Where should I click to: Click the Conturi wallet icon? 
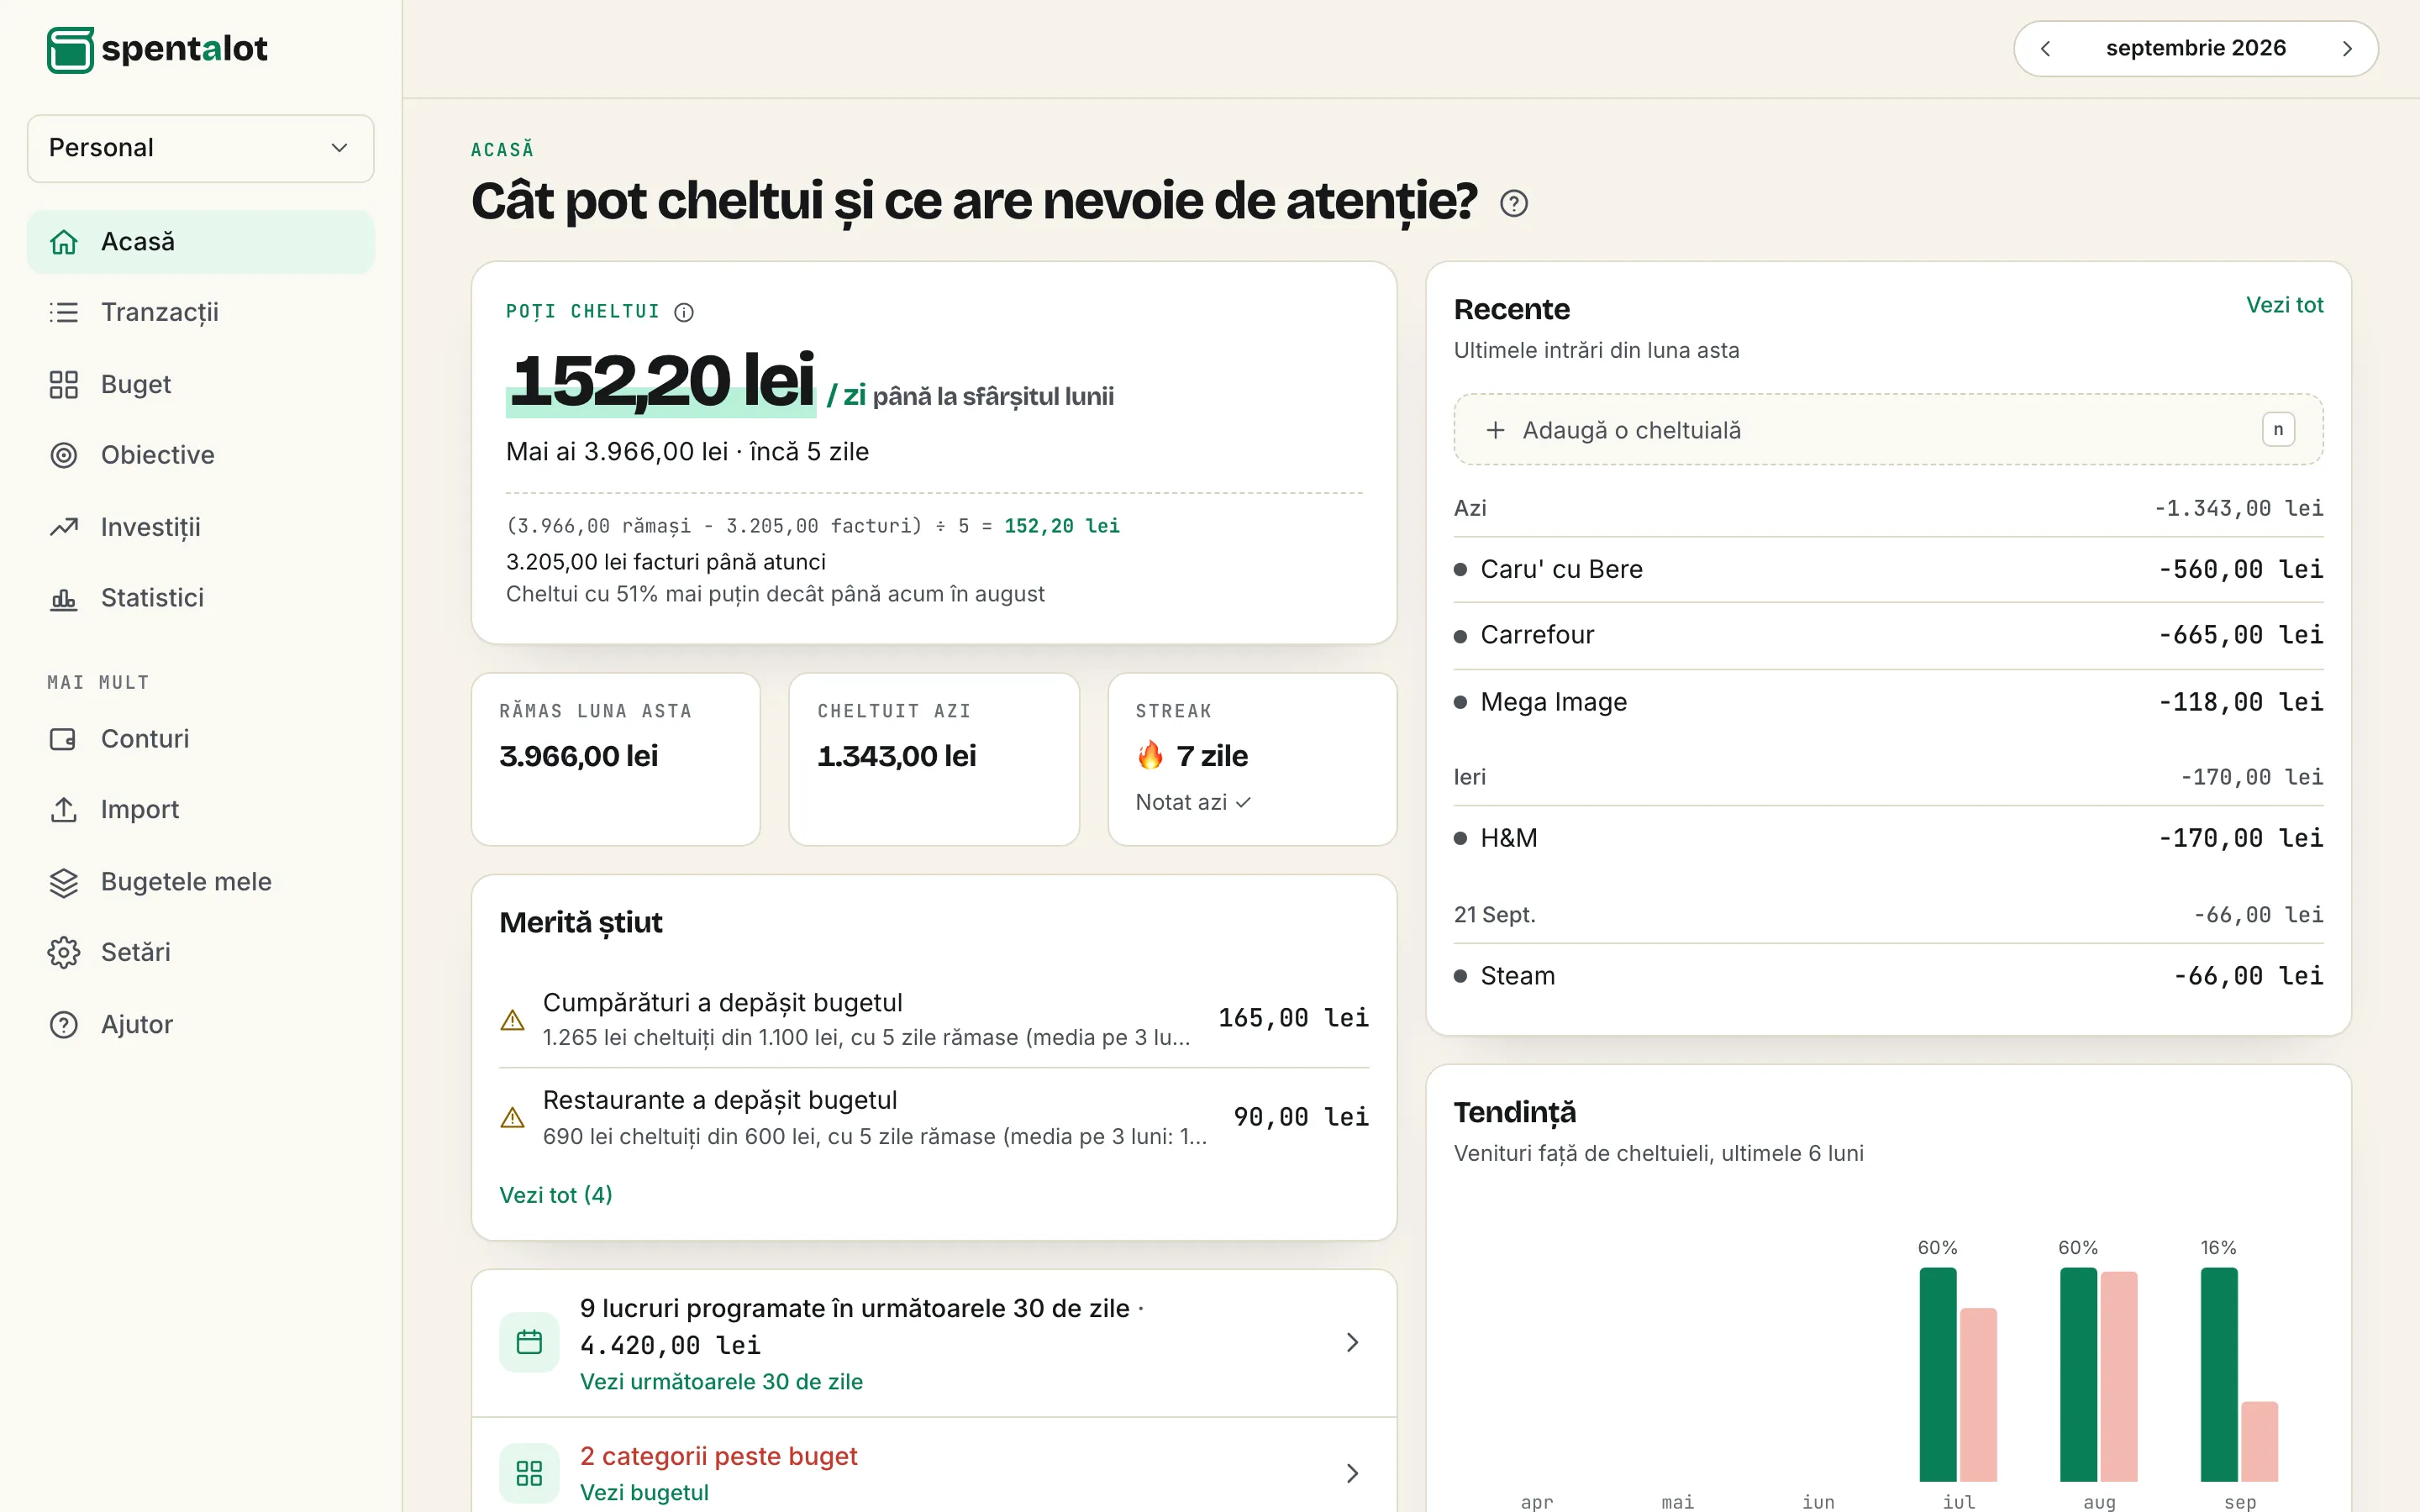(x=64, y=739)
